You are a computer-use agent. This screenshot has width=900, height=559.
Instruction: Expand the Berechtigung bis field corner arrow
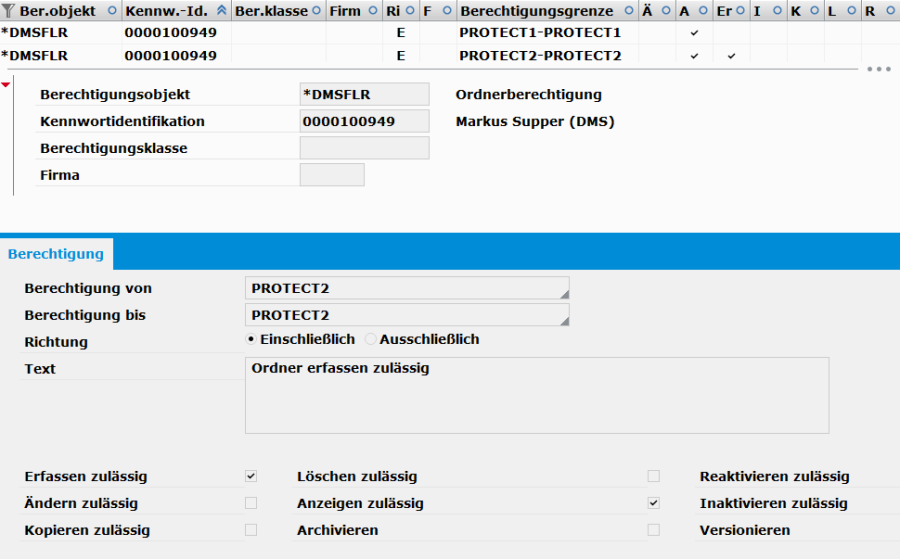coord(564,321)
